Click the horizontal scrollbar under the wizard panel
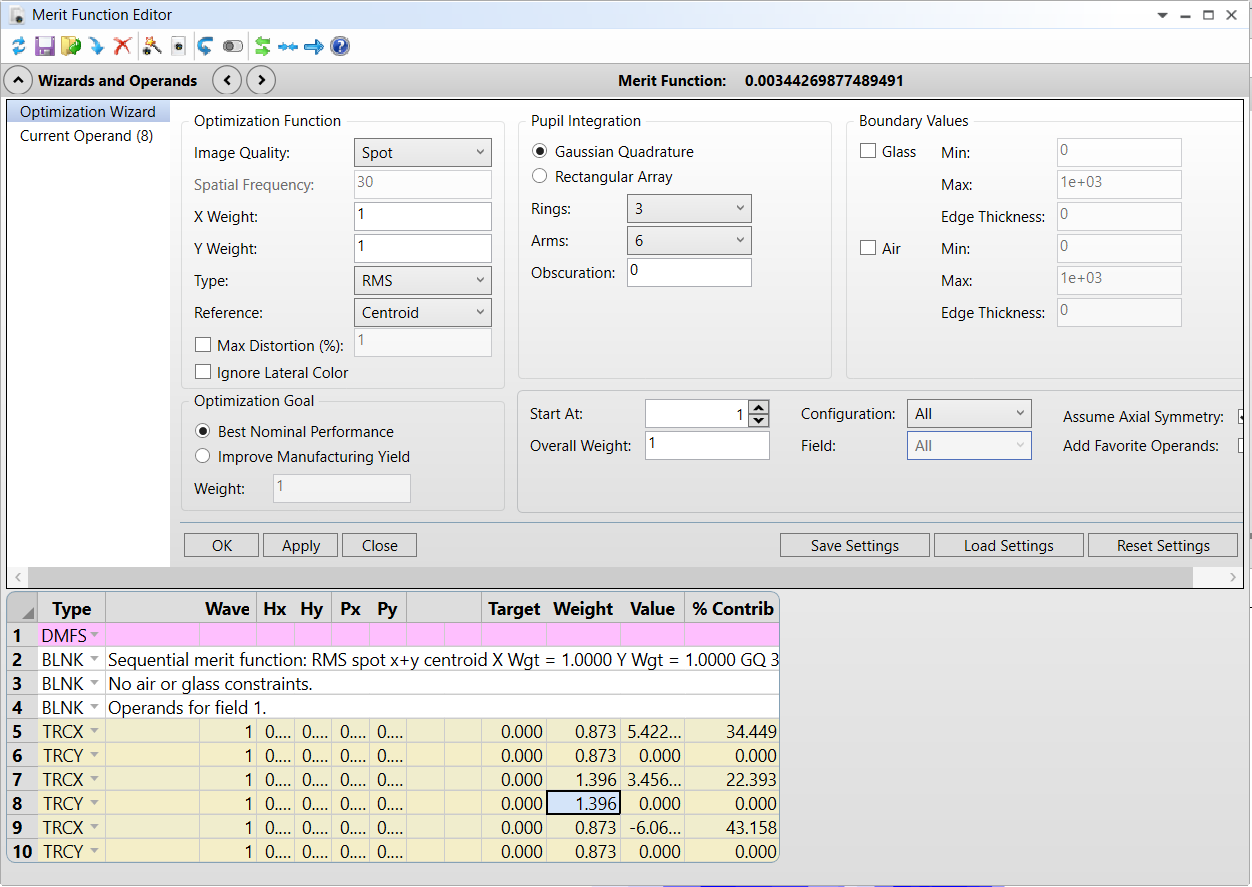The height and width of the screenshot is (887, 1252). pyautogui.click(x=610, y=578)
